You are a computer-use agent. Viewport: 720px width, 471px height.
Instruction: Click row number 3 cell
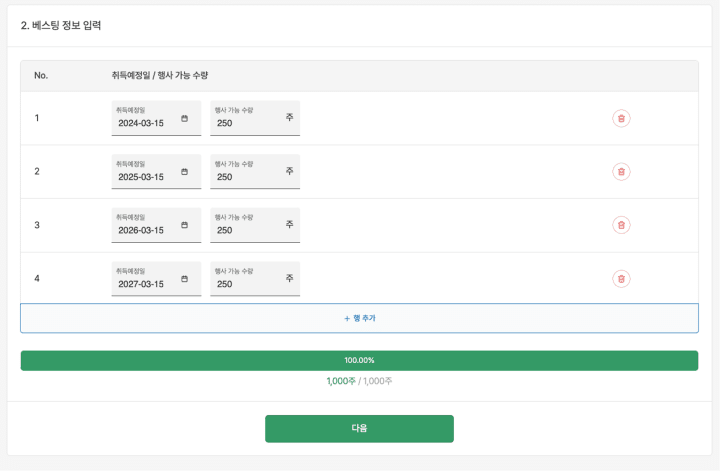pos(37,225)
